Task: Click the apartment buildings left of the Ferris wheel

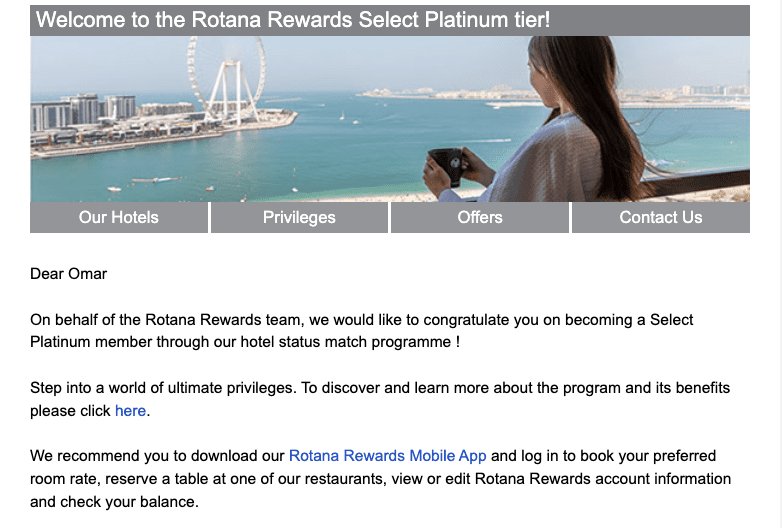Action: [x=82, y=111]
